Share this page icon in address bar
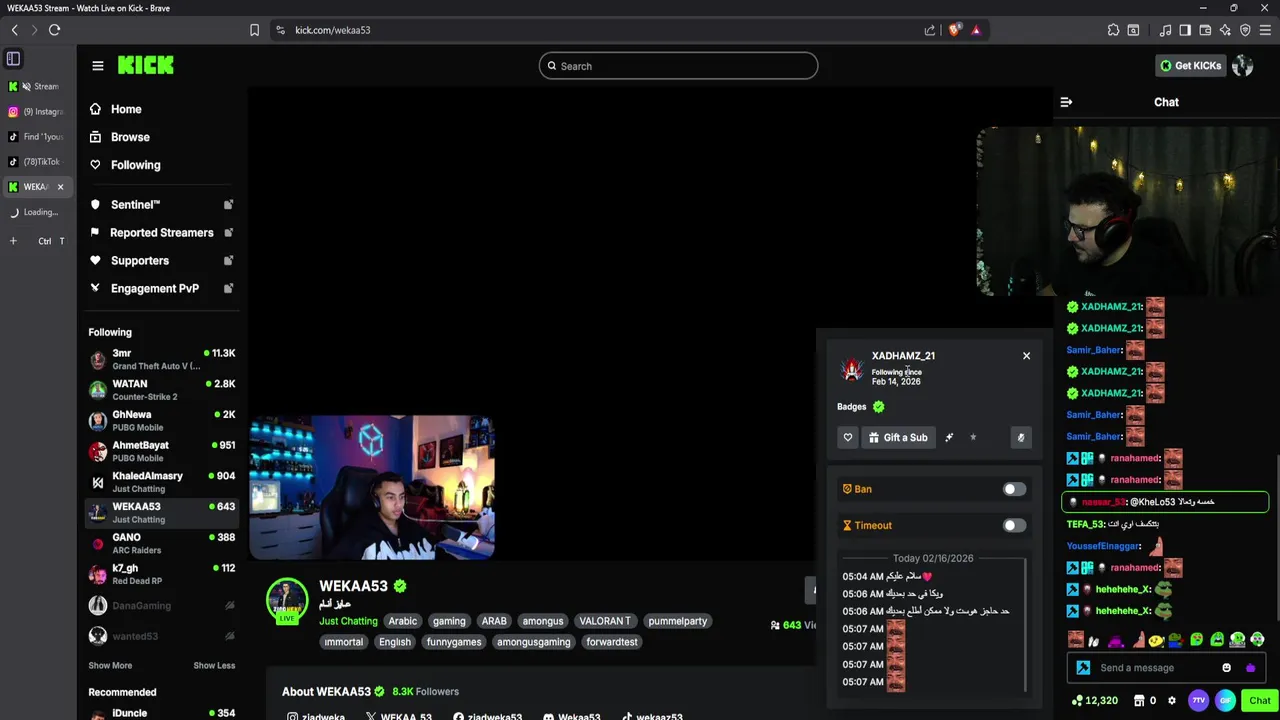Screen dimensions: 1280x720 pos(930,30)
